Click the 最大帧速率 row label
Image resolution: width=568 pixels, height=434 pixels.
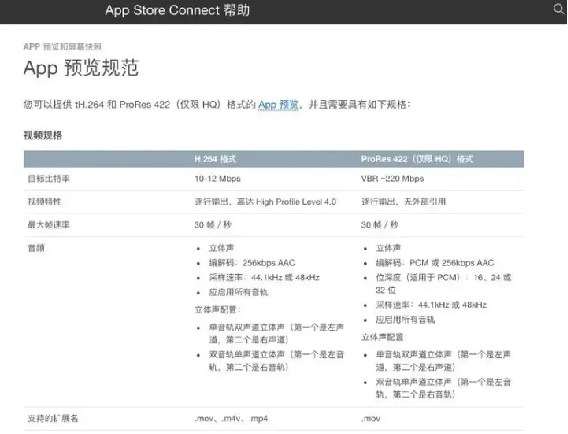[x=49, y=225]
